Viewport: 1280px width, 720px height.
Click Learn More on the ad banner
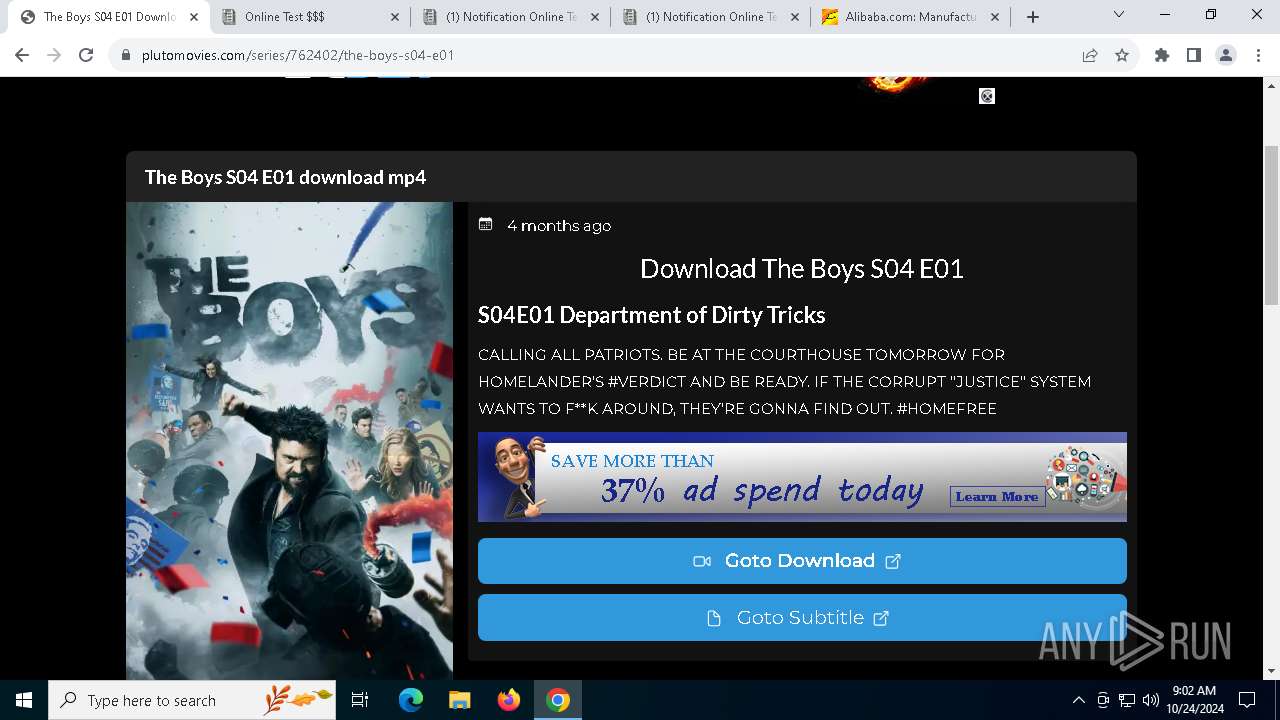[997, 496]
